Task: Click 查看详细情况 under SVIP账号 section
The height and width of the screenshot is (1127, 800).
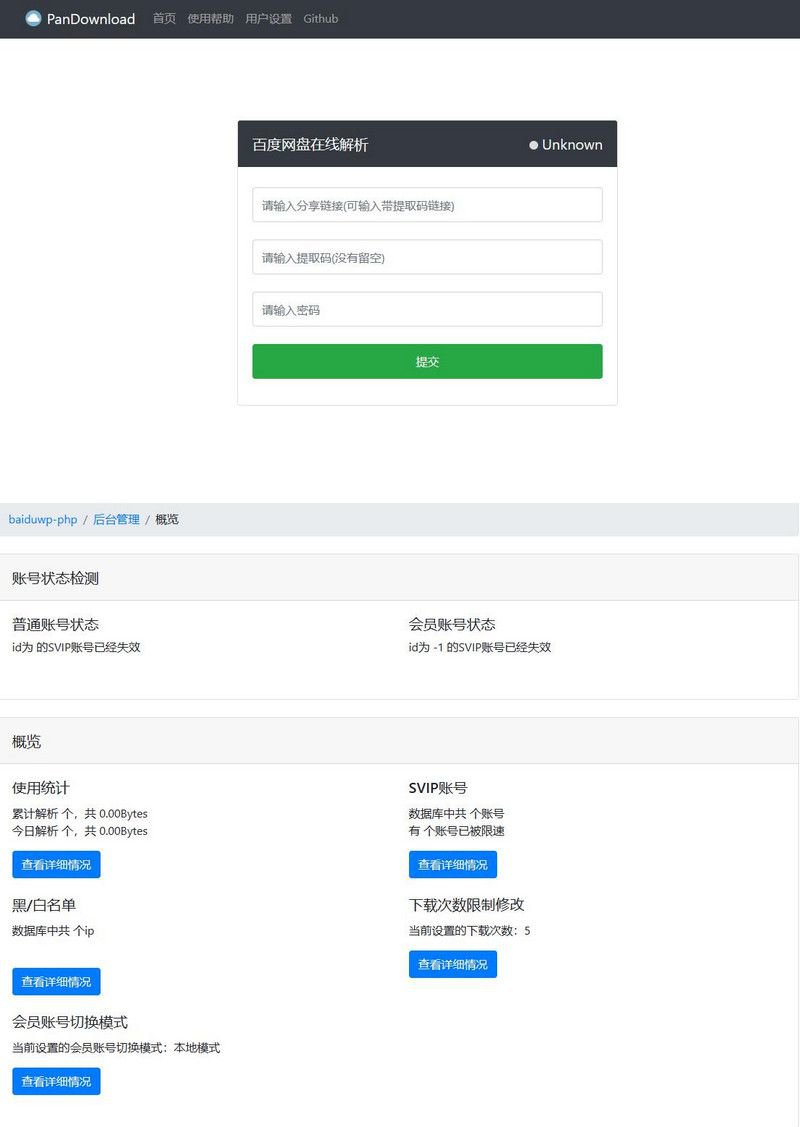Action: coord(453,864)
